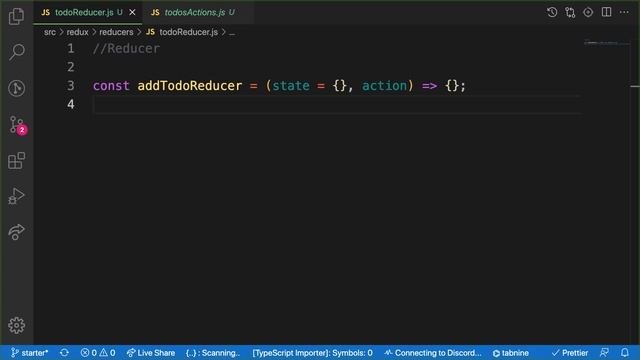The image size is (640, 360).
Task: Open the Git graph icon in activity bar
Action: coord(16,88)
